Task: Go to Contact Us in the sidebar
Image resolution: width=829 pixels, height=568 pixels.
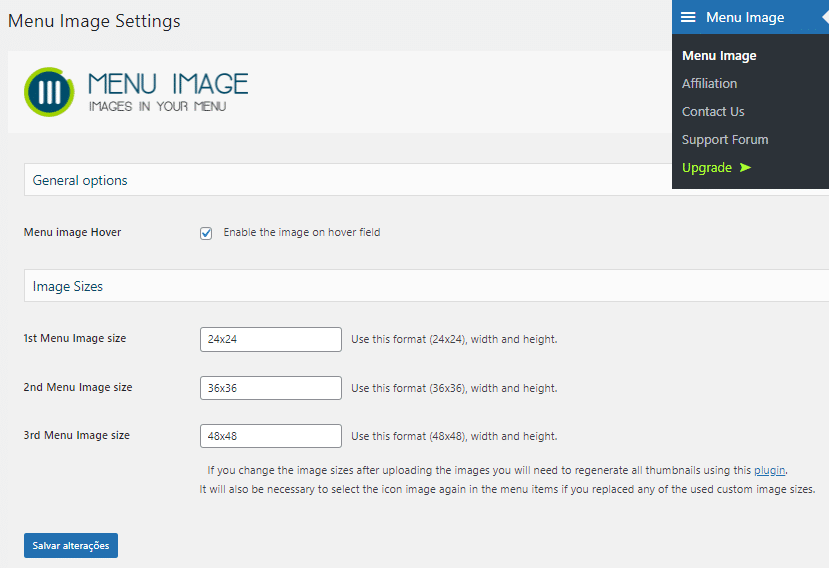Action: click(713, 112)
